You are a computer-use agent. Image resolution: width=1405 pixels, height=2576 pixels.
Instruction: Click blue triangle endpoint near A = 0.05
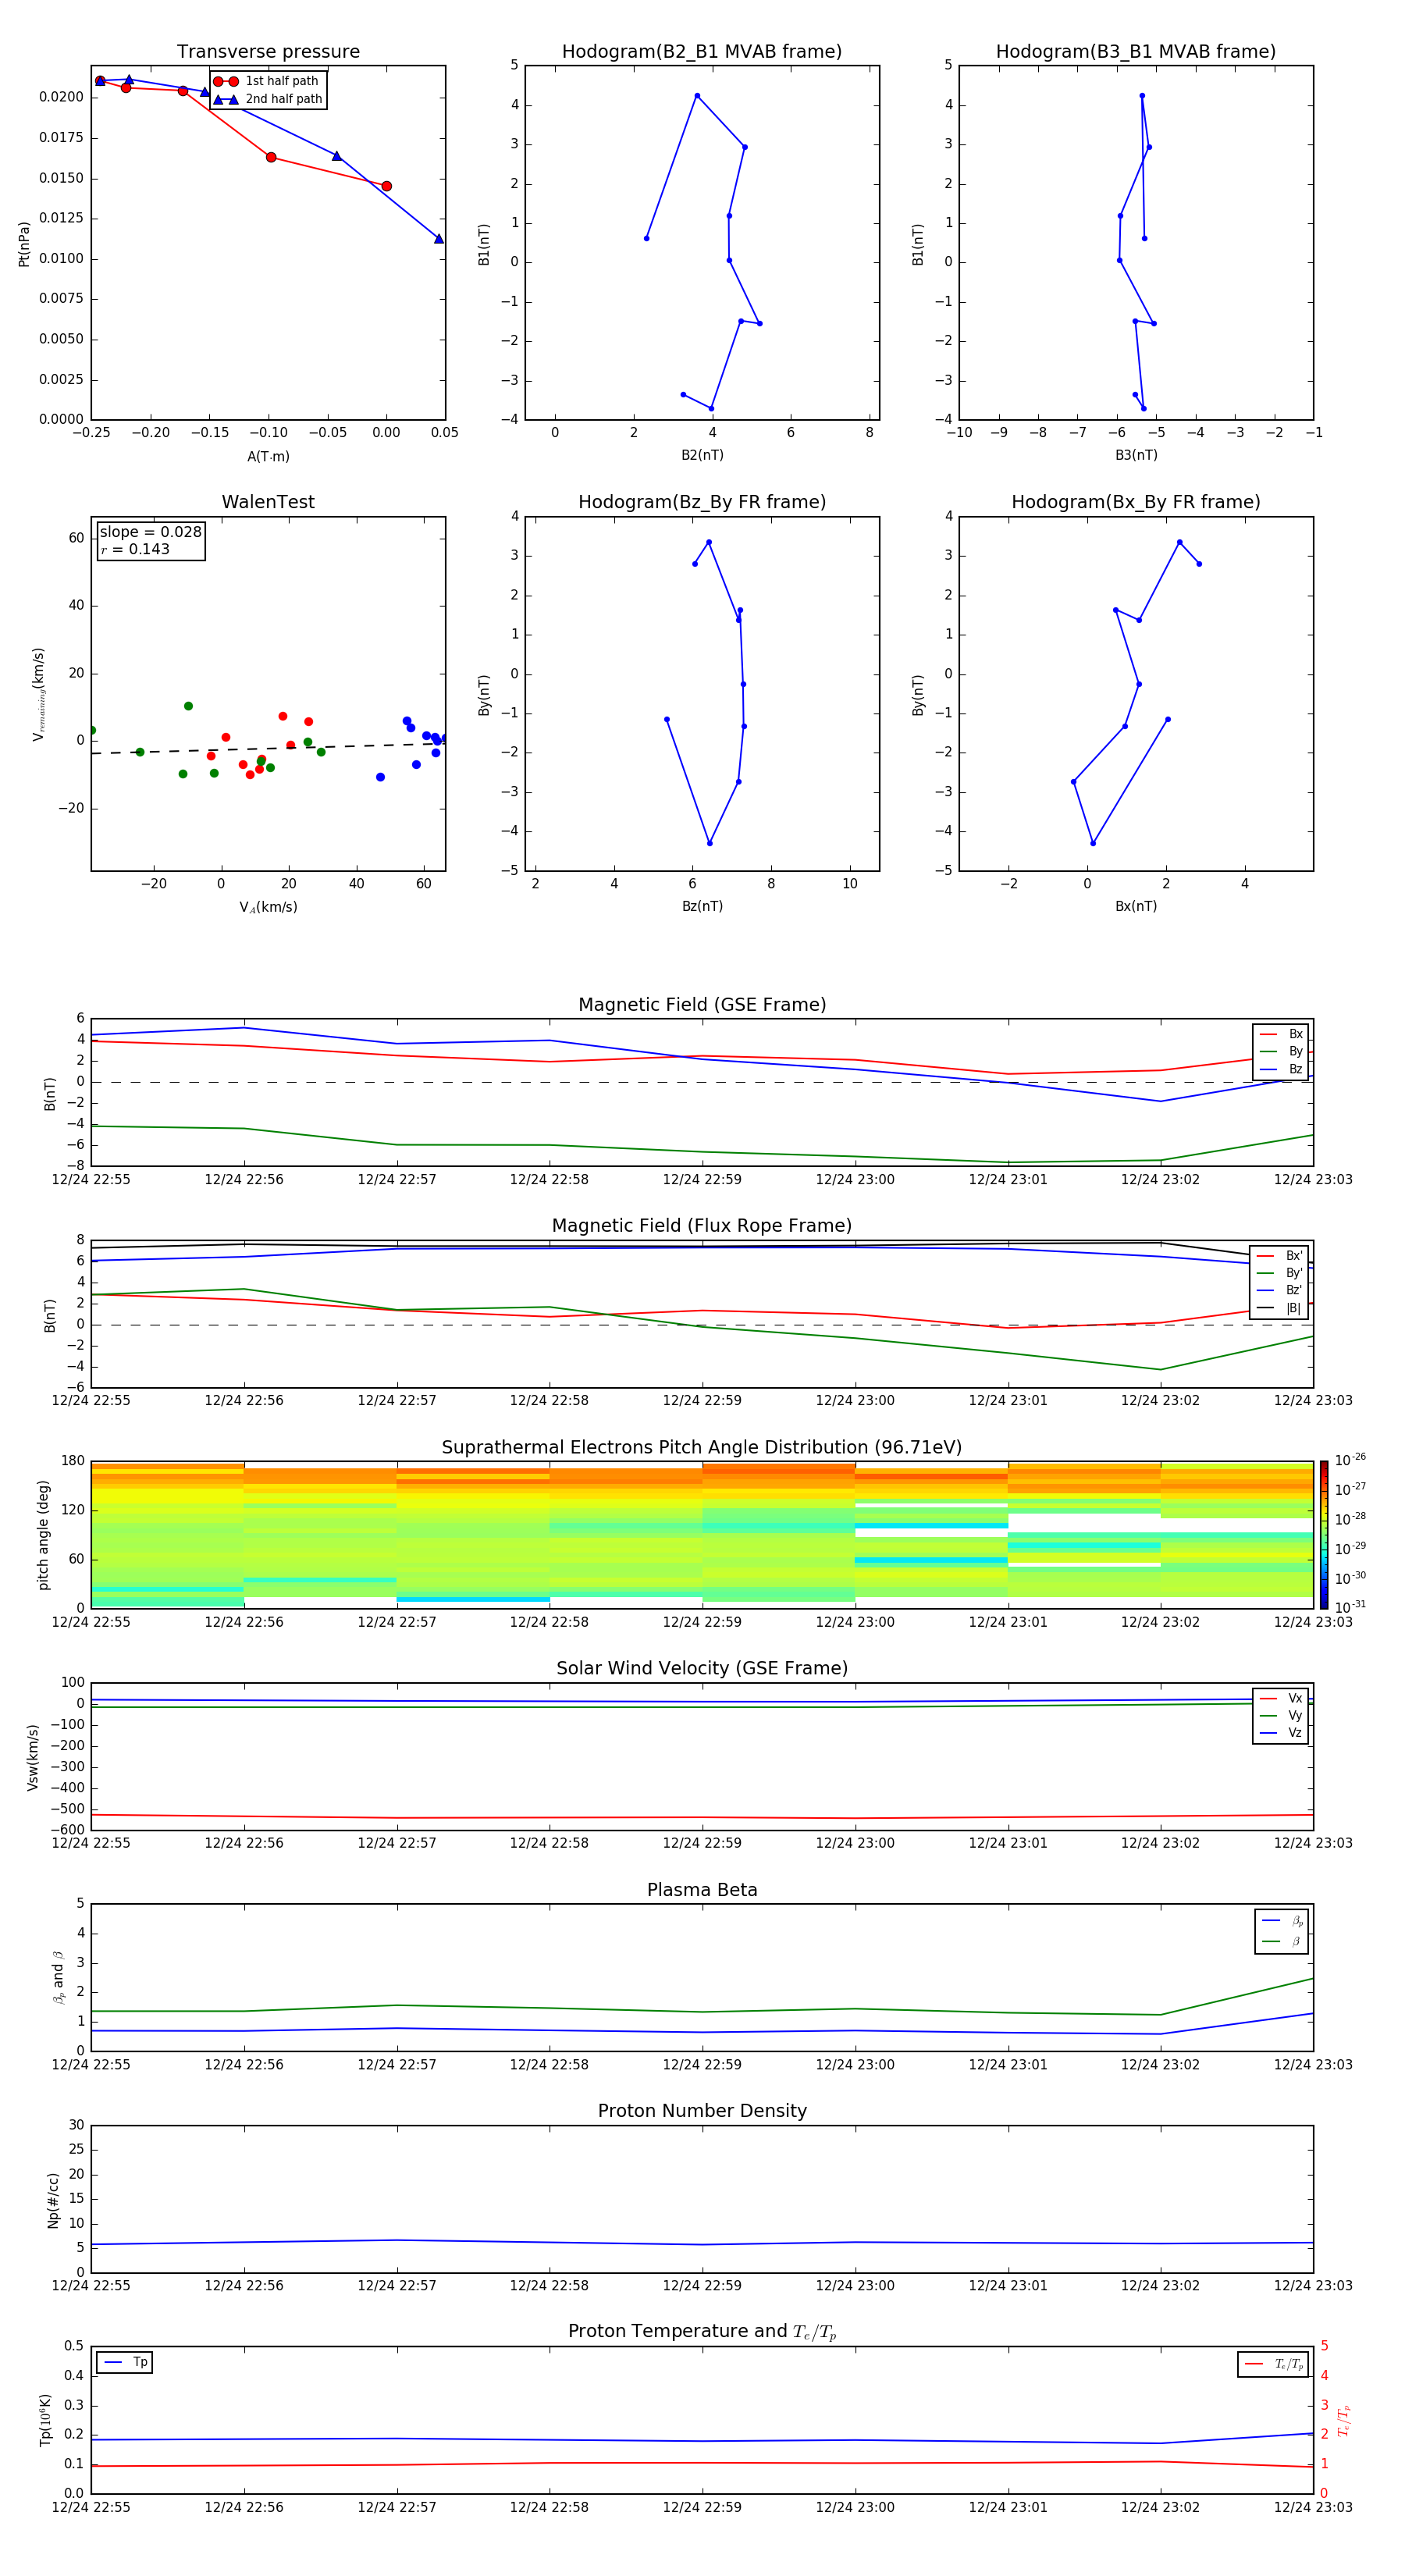point(438,238)
